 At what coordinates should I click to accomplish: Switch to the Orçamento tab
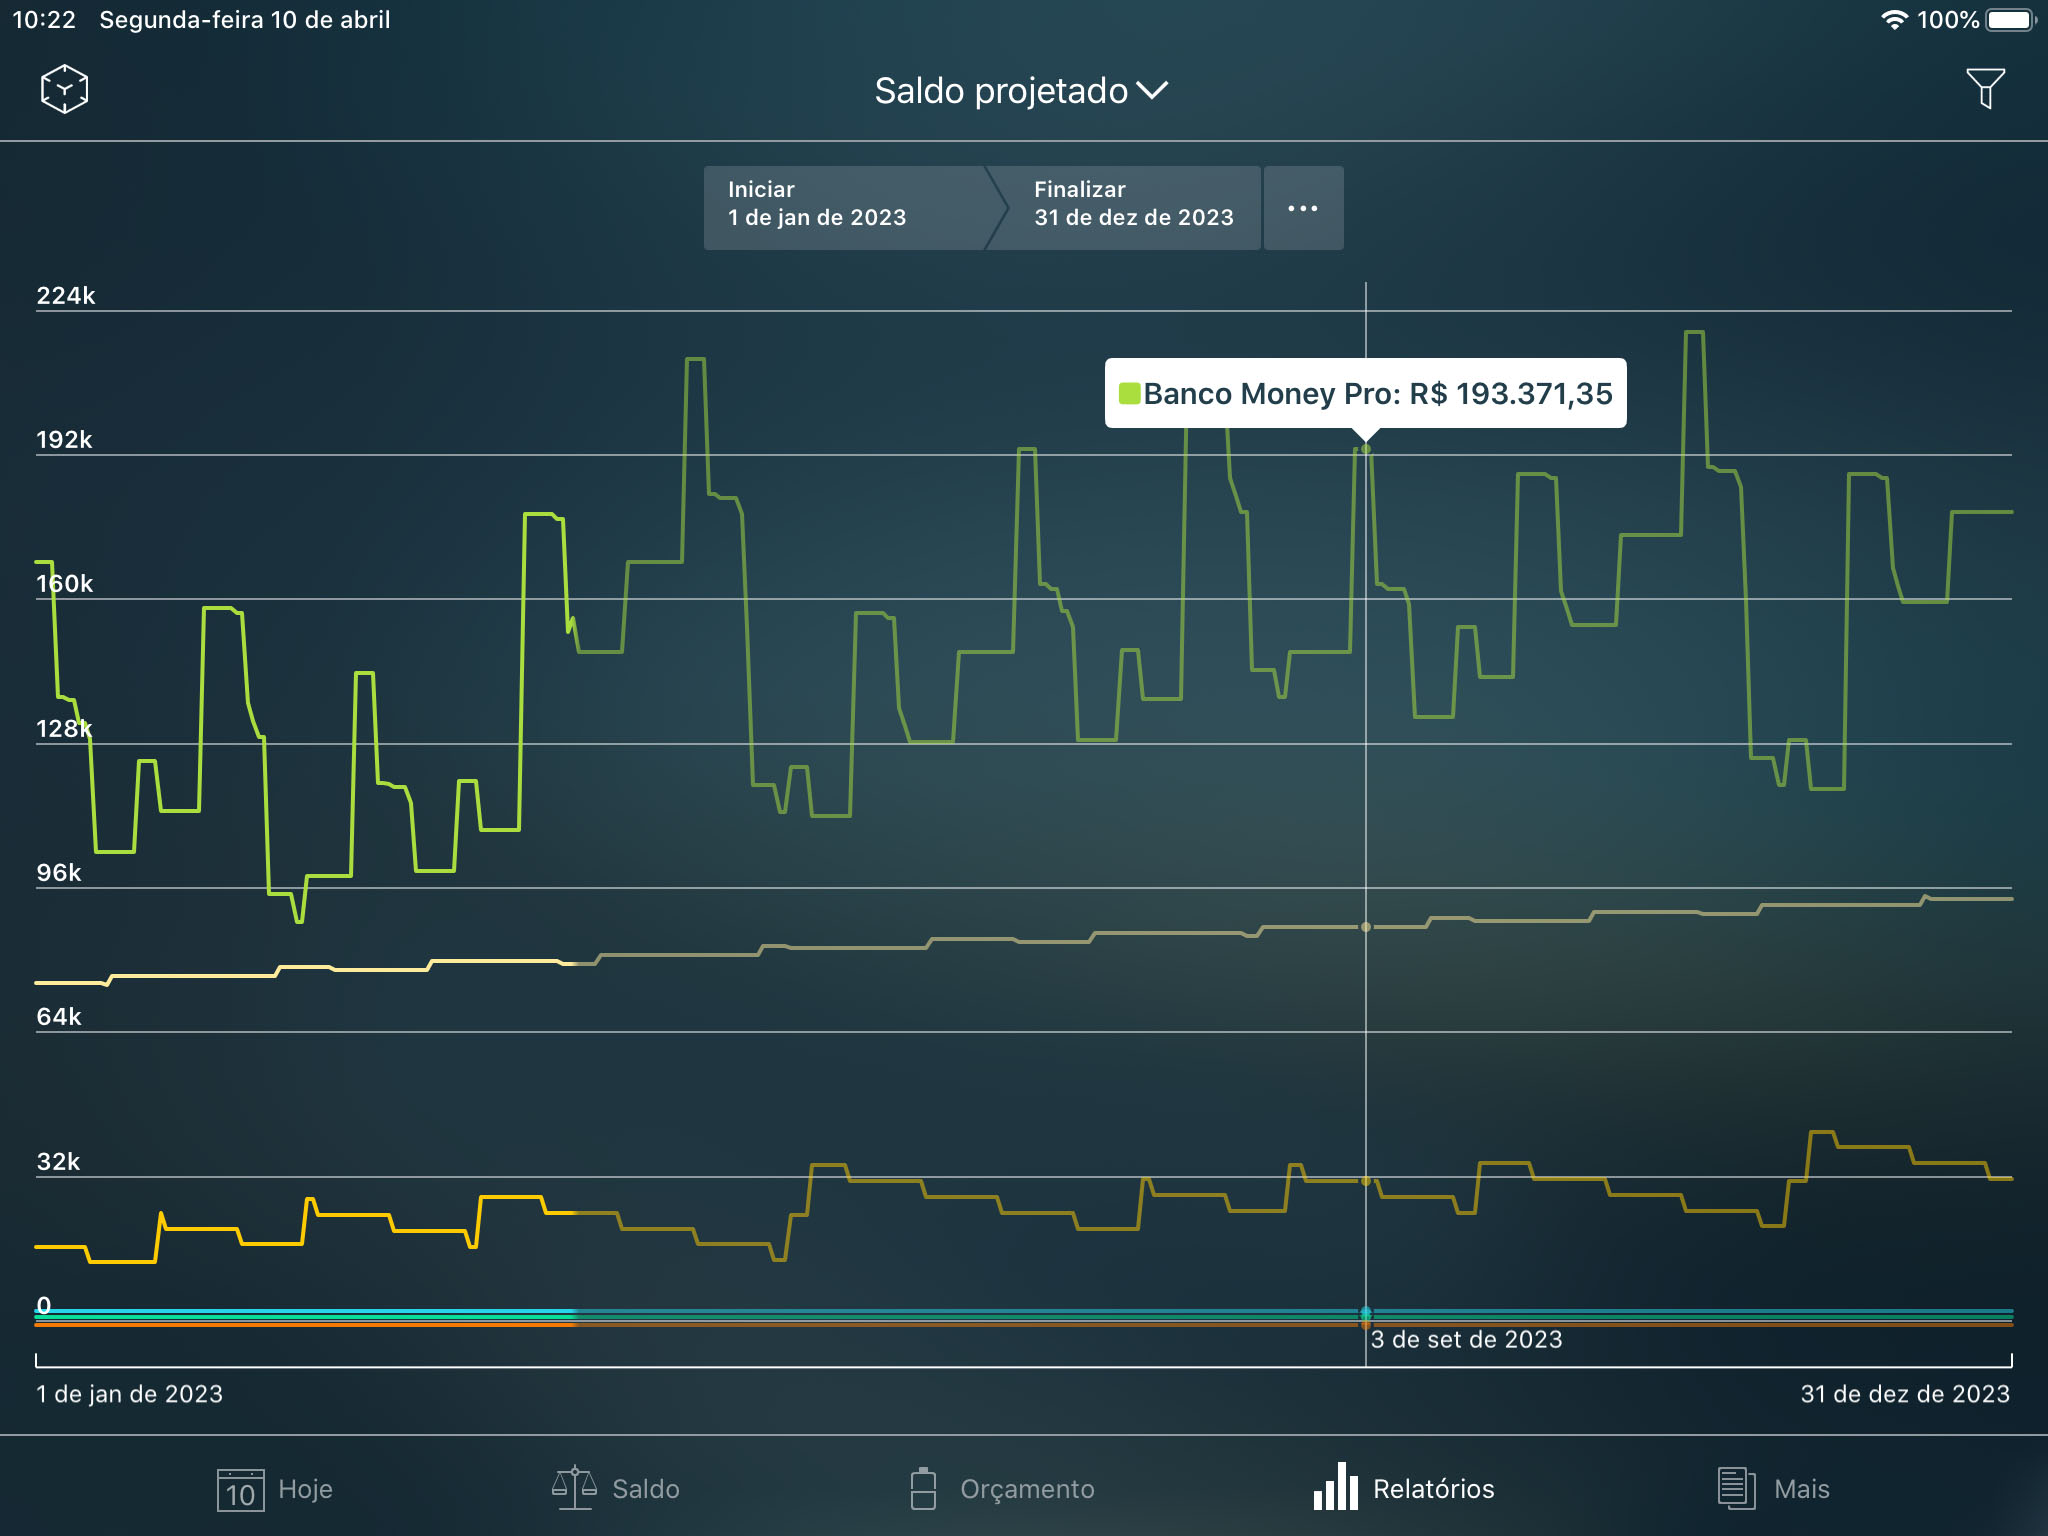tap(1002, 1489)
